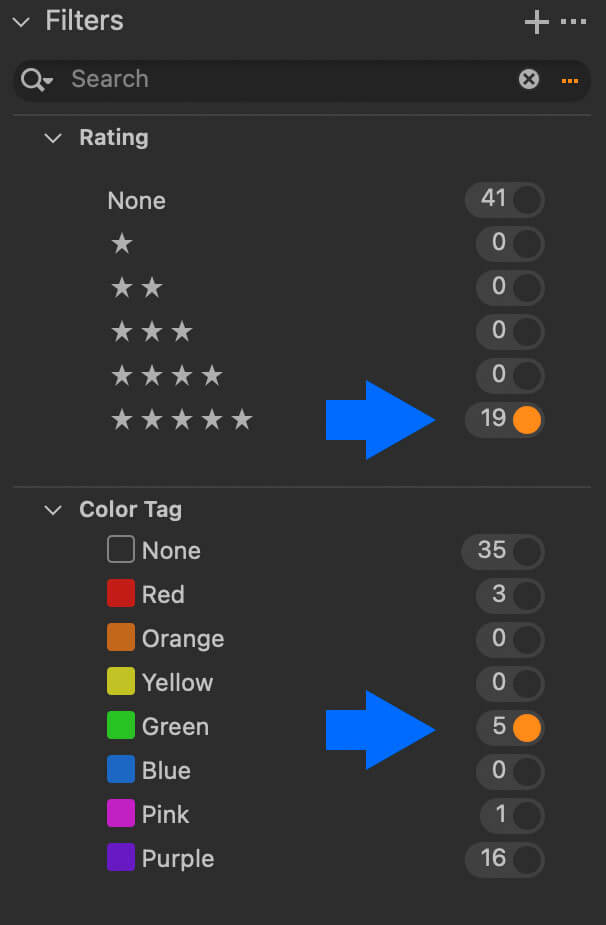Select the one-star rating filter row
The height and width of the screenshot is (925, 606).
click(122, 243)
